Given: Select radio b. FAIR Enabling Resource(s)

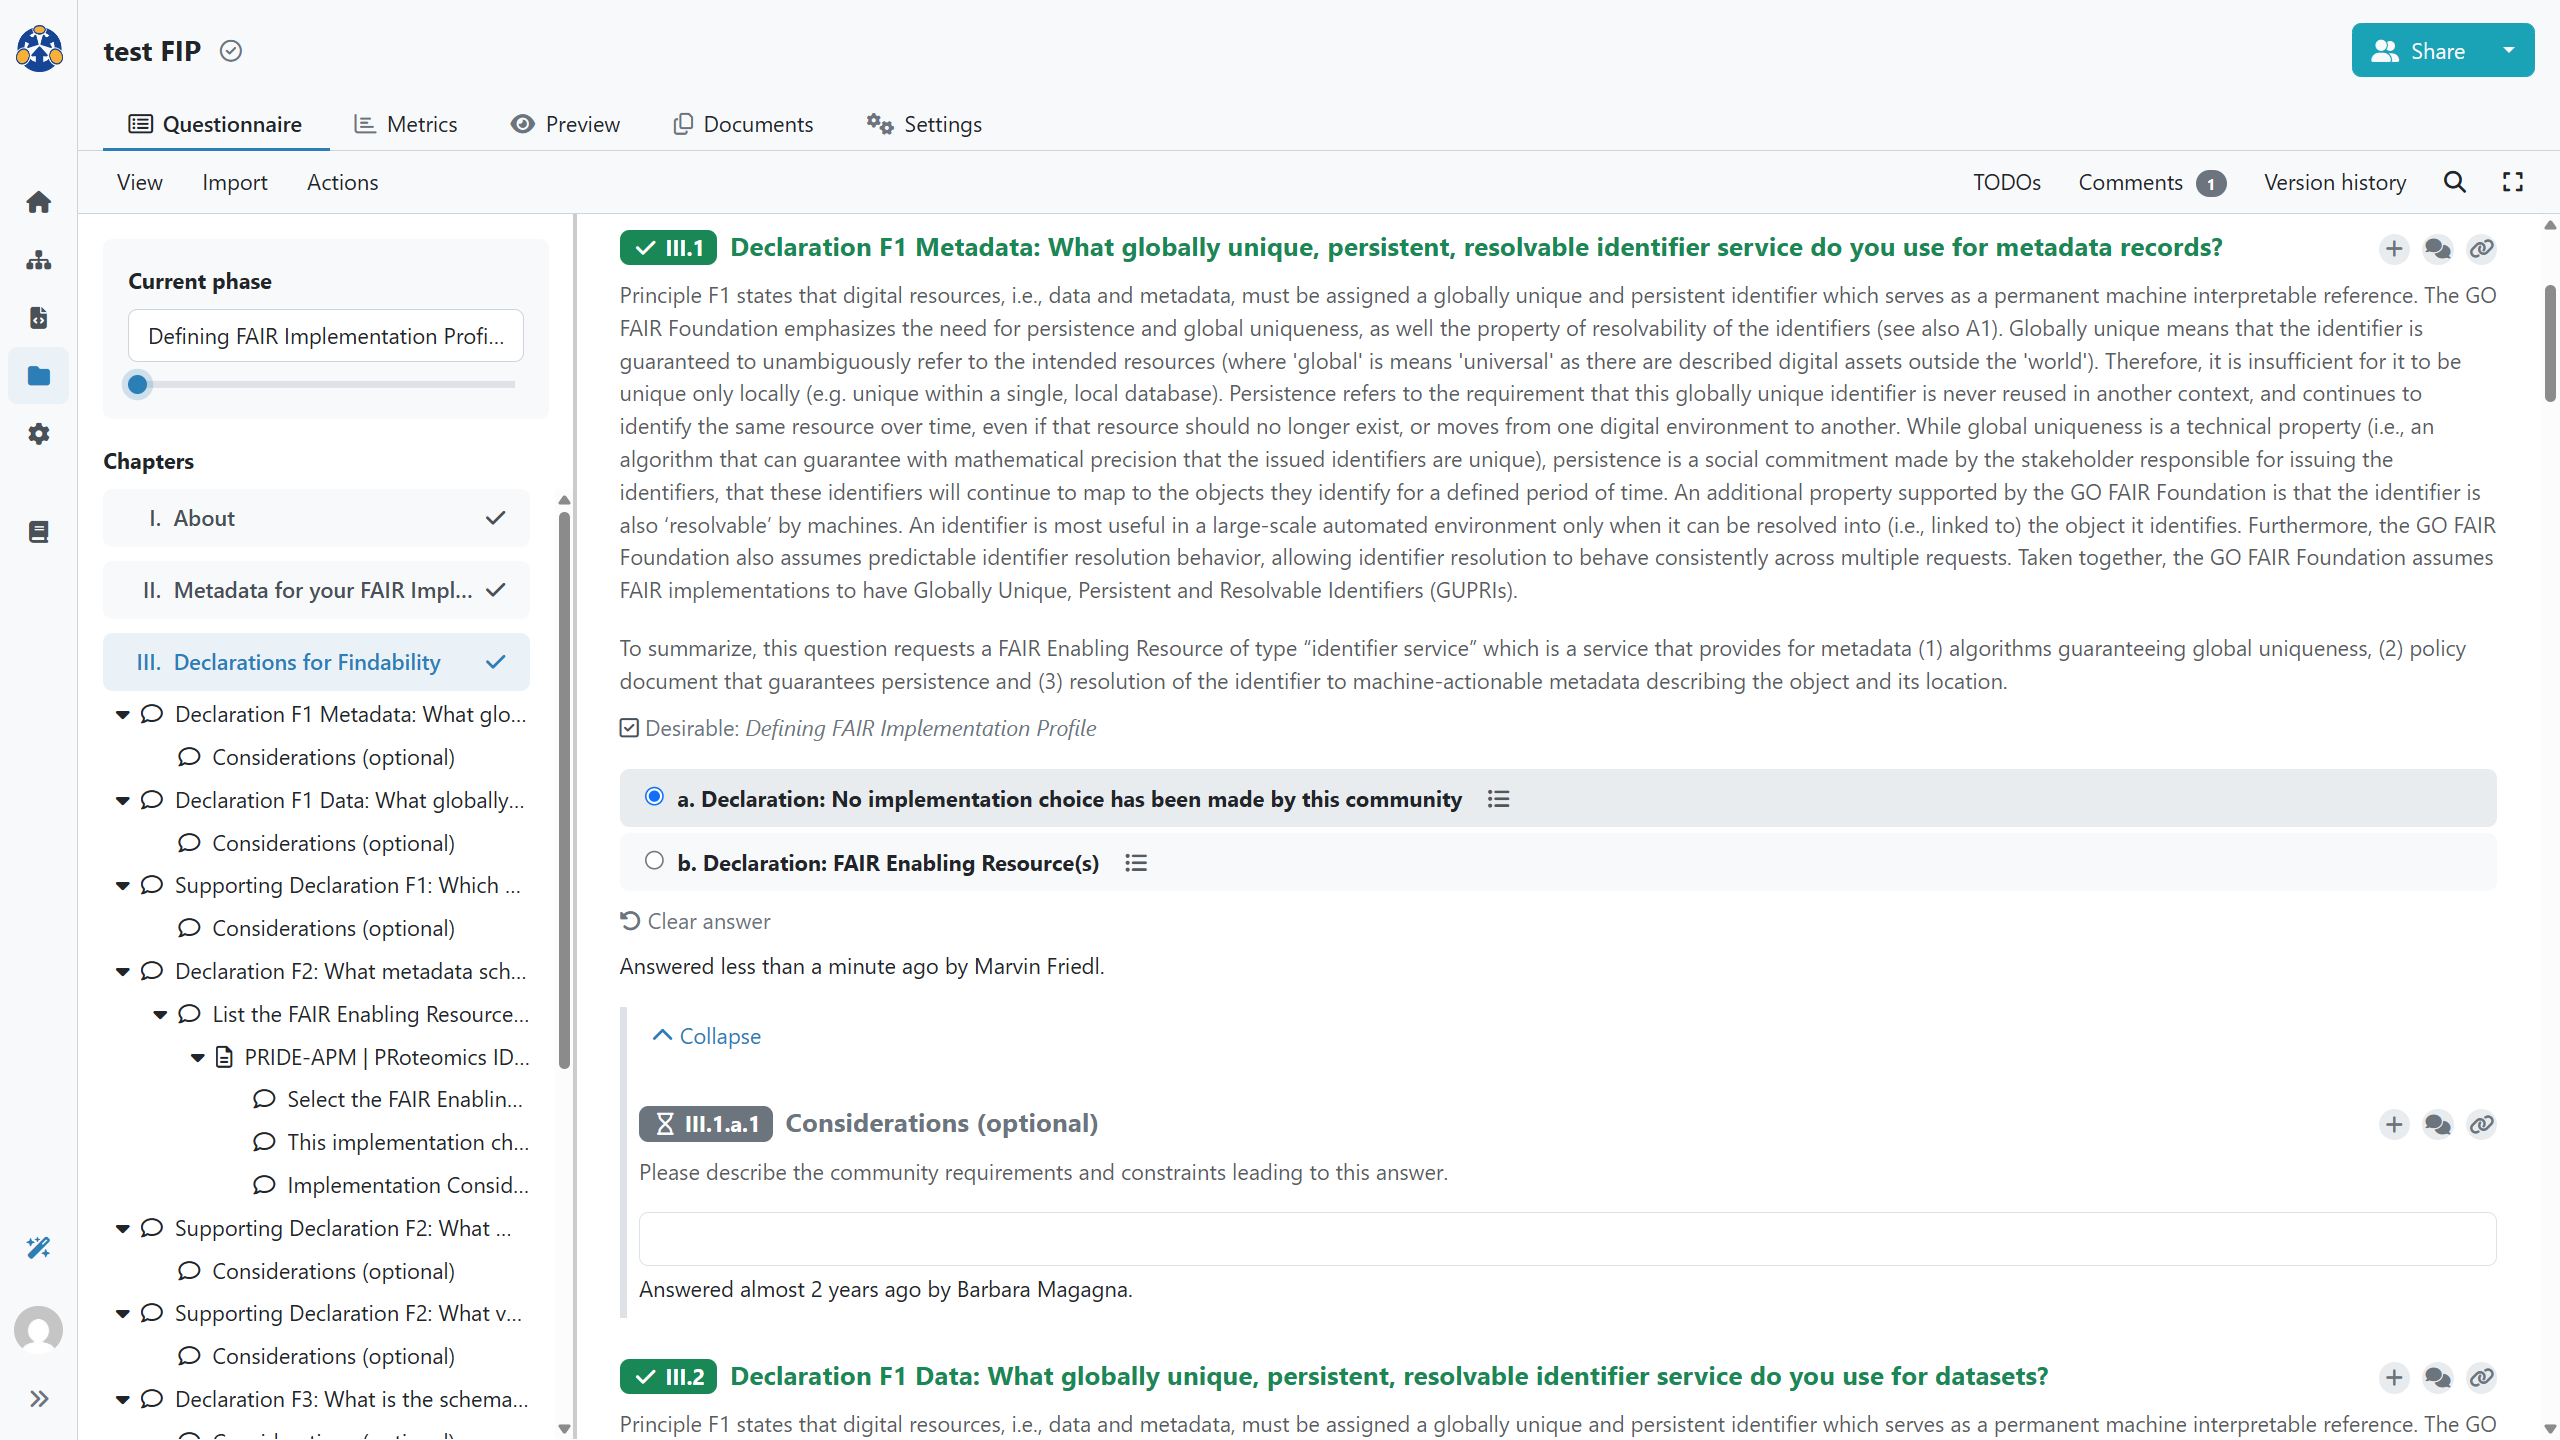Looking at the screenshot, I should (654, 861).
